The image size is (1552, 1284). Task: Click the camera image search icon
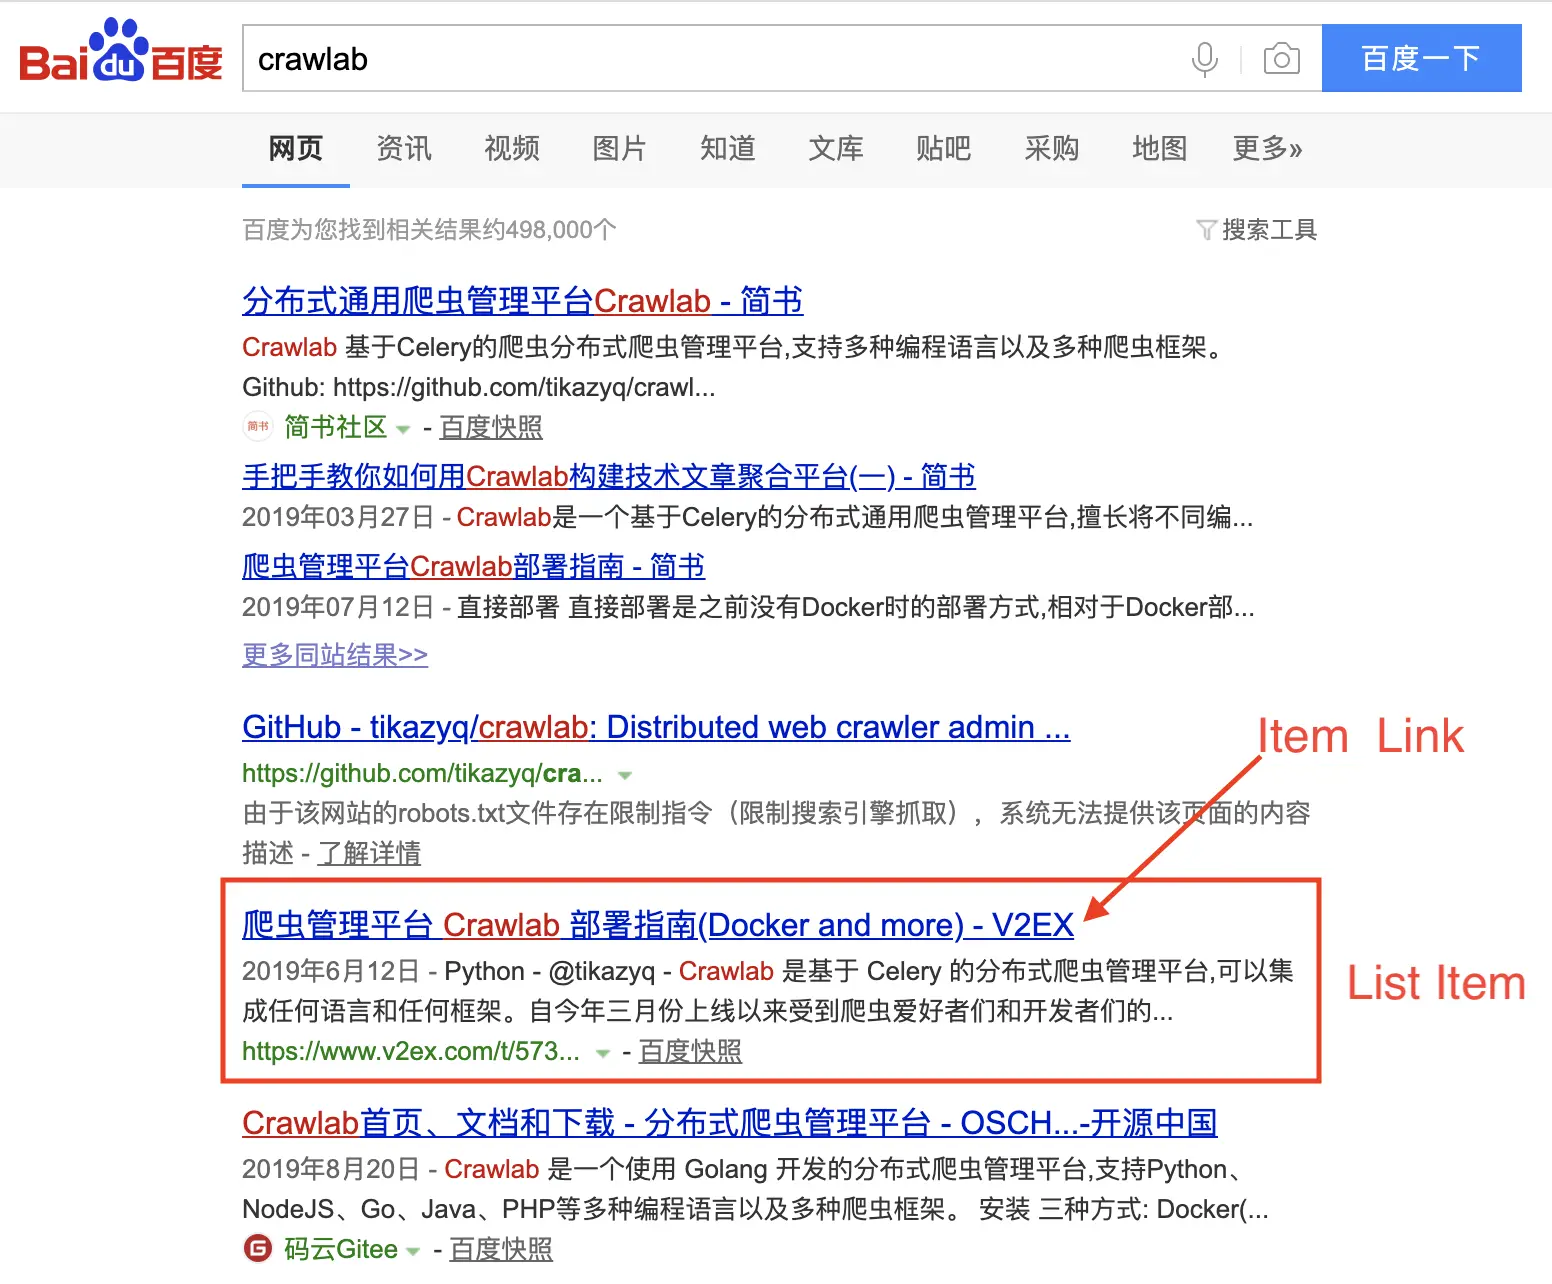tap(1281, 59)
